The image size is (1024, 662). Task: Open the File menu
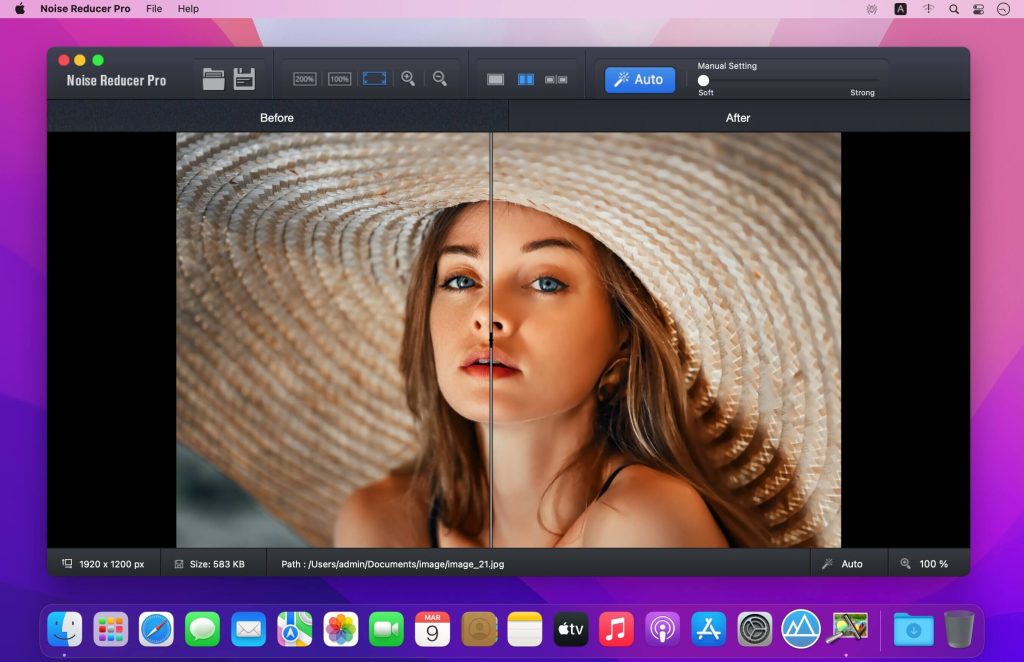tap(154, 9)
